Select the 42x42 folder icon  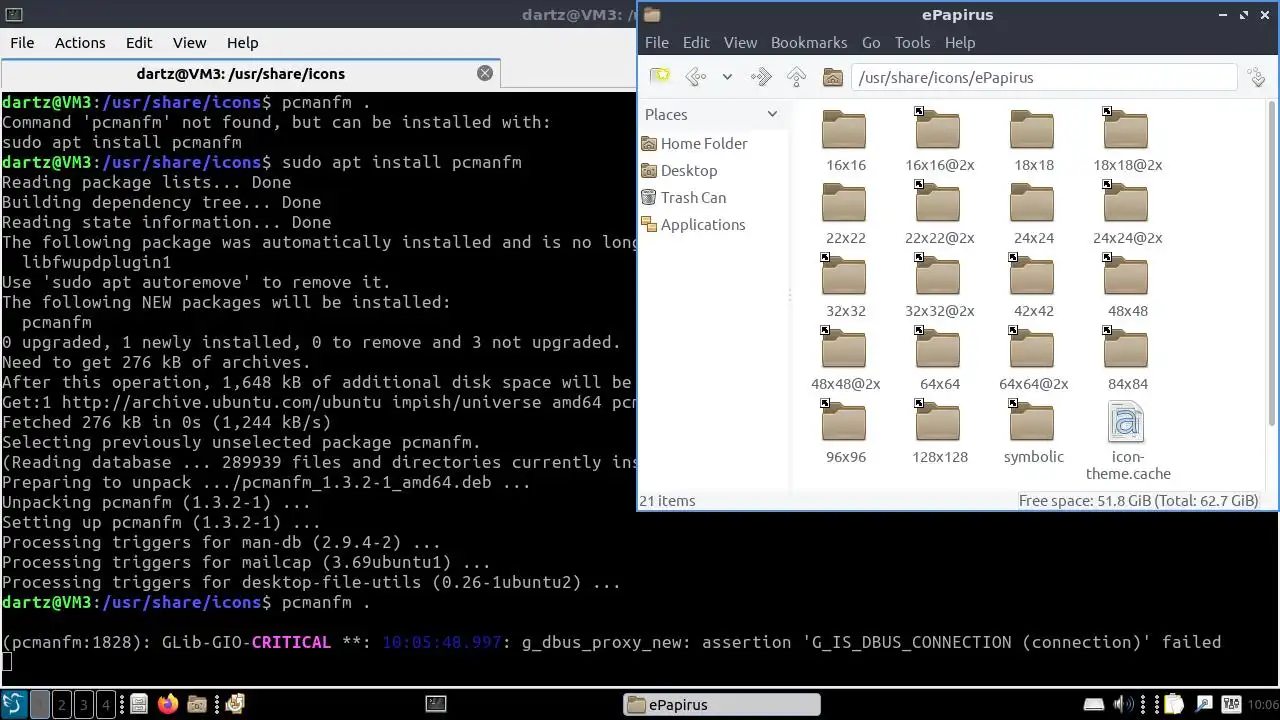pos(1032,277)
